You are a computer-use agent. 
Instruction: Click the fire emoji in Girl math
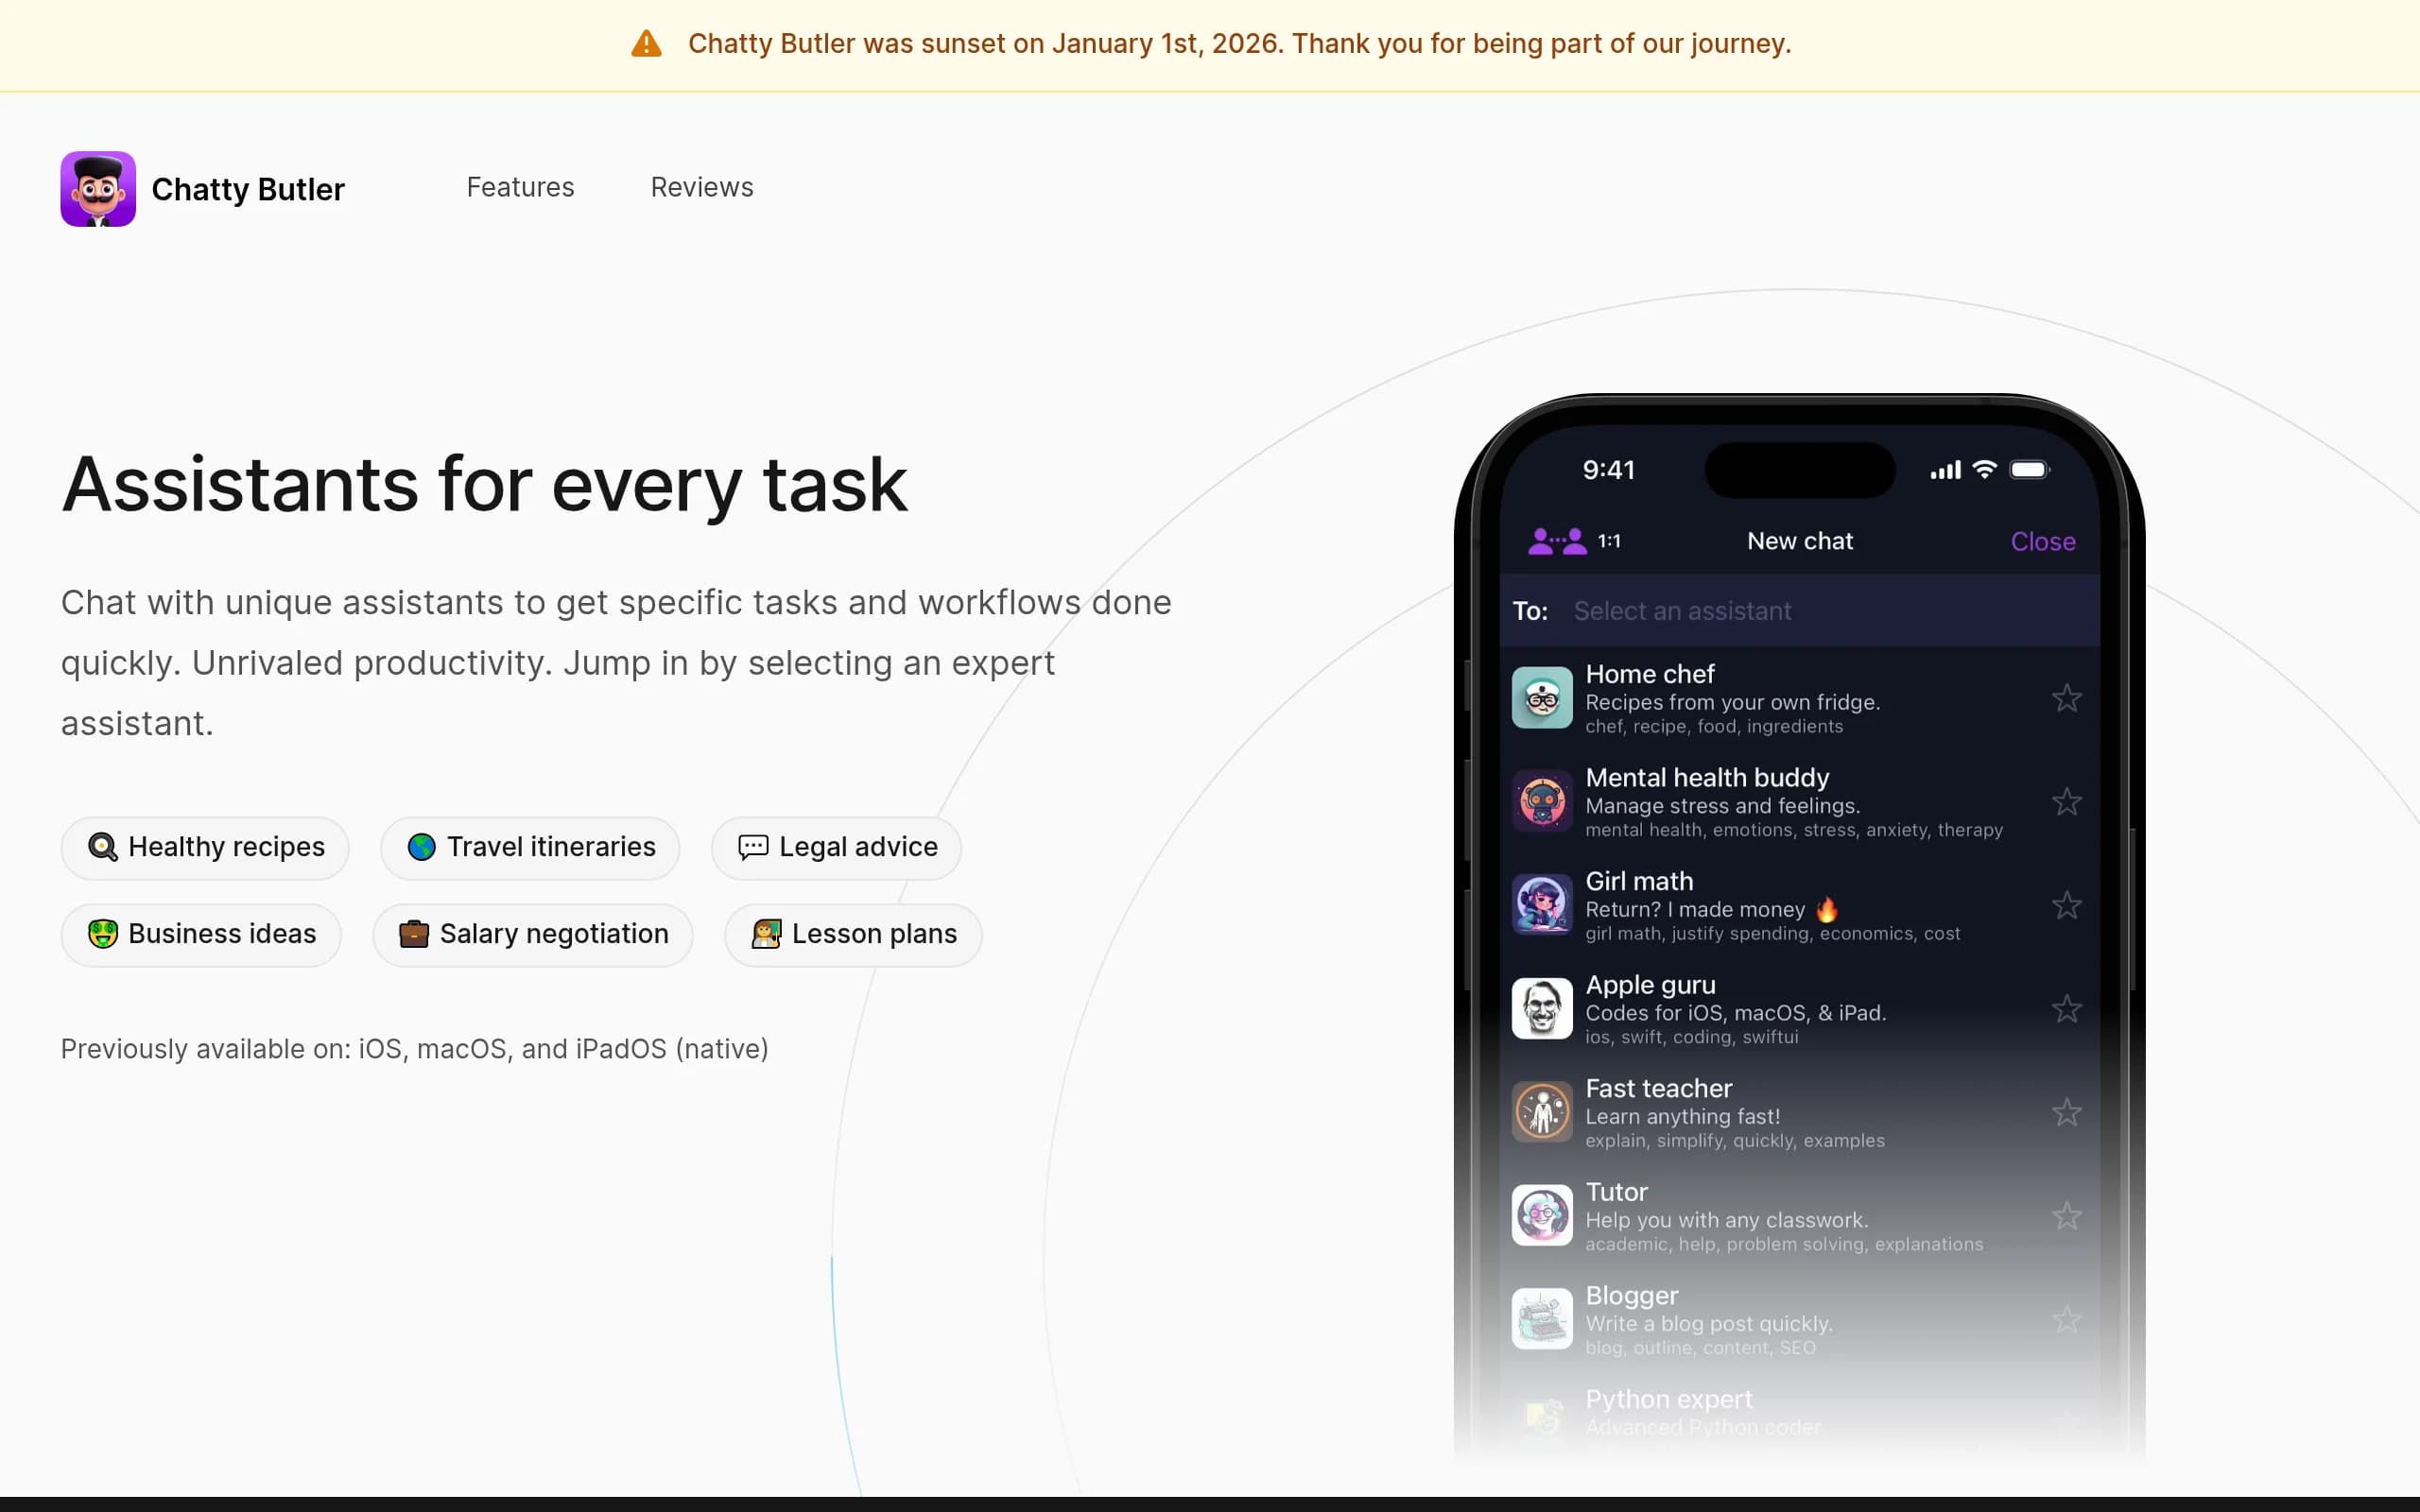click(x=1826, y=909)
